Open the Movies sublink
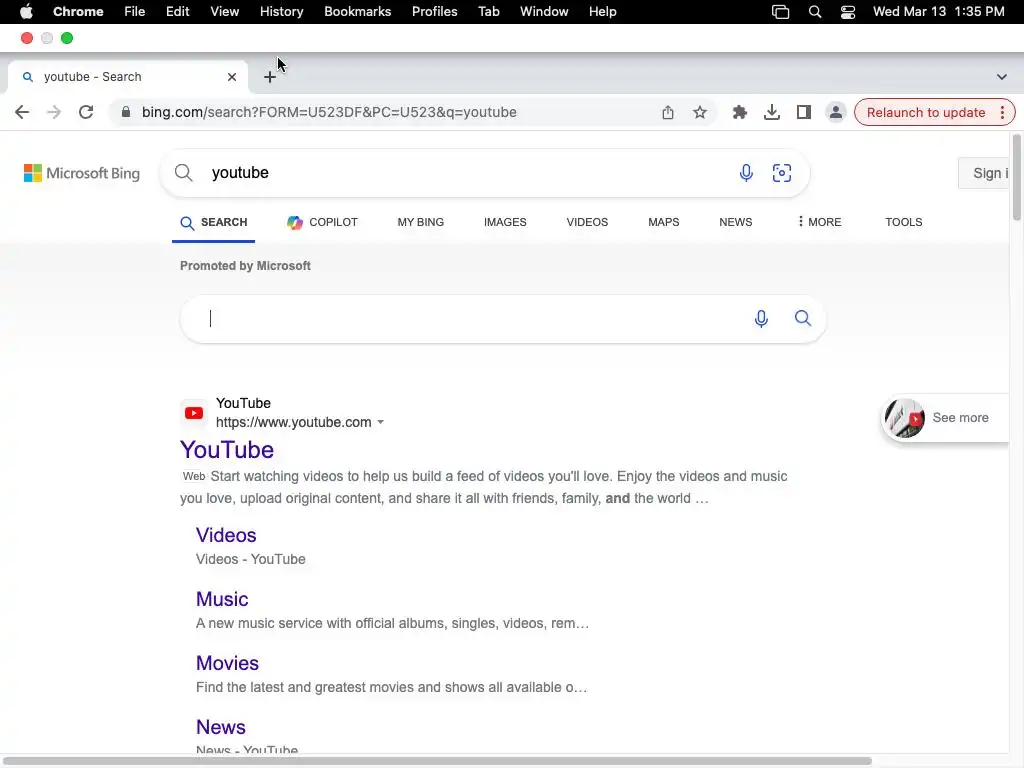1024x768 pixels. [227, 663]
